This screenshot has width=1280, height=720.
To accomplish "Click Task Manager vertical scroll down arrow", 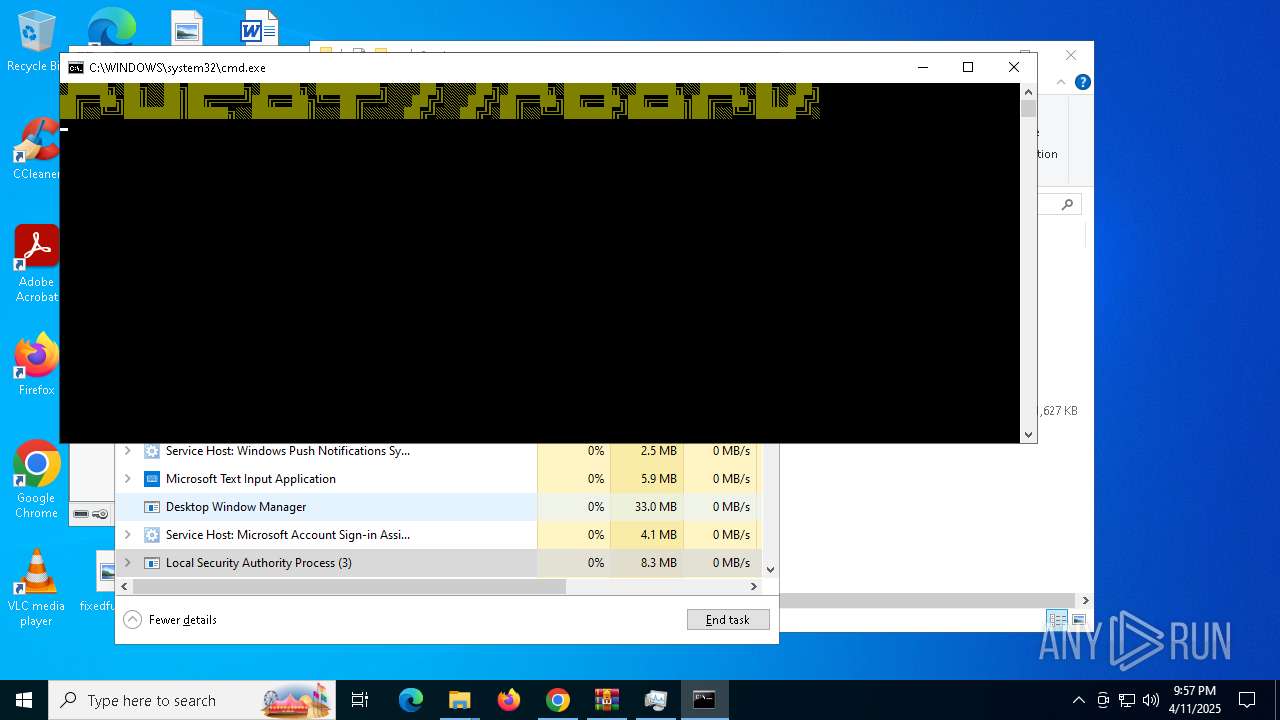I will tap(770, 570).
